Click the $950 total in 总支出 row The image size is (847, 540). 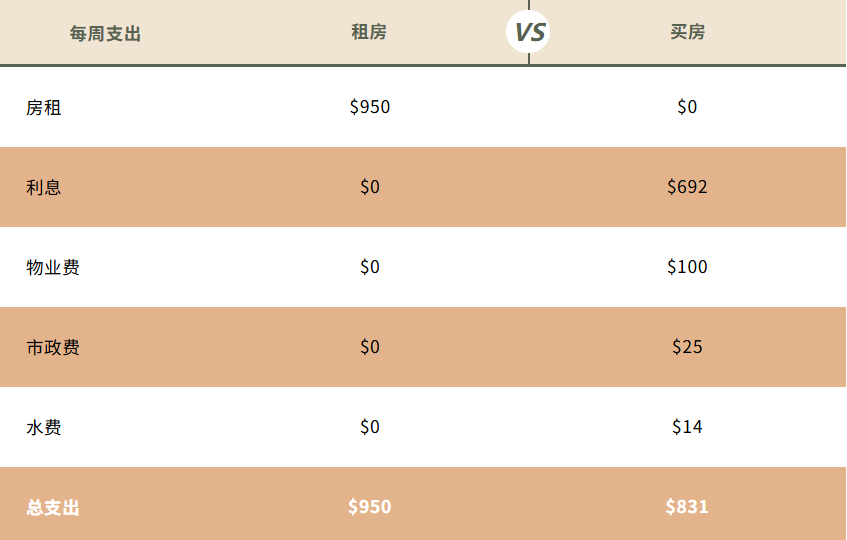[370, 507]
